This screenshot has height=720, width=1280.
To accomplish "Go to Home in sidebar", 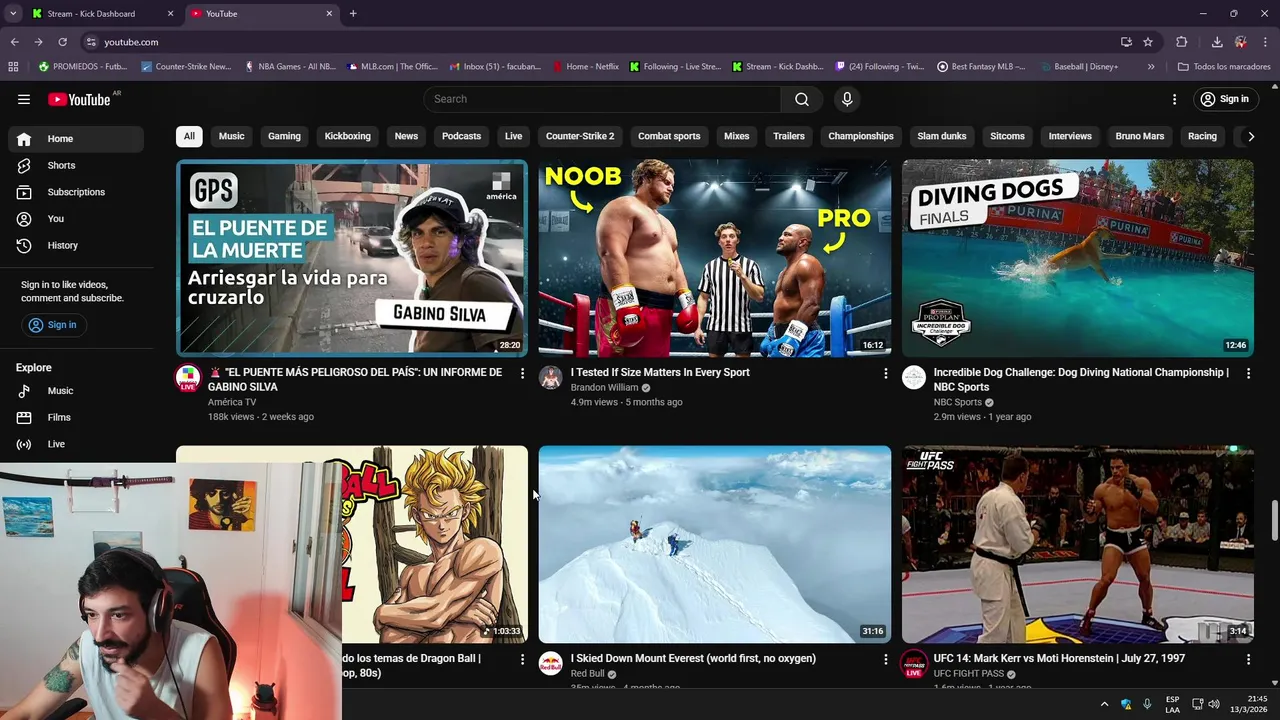I will [76, 139].
